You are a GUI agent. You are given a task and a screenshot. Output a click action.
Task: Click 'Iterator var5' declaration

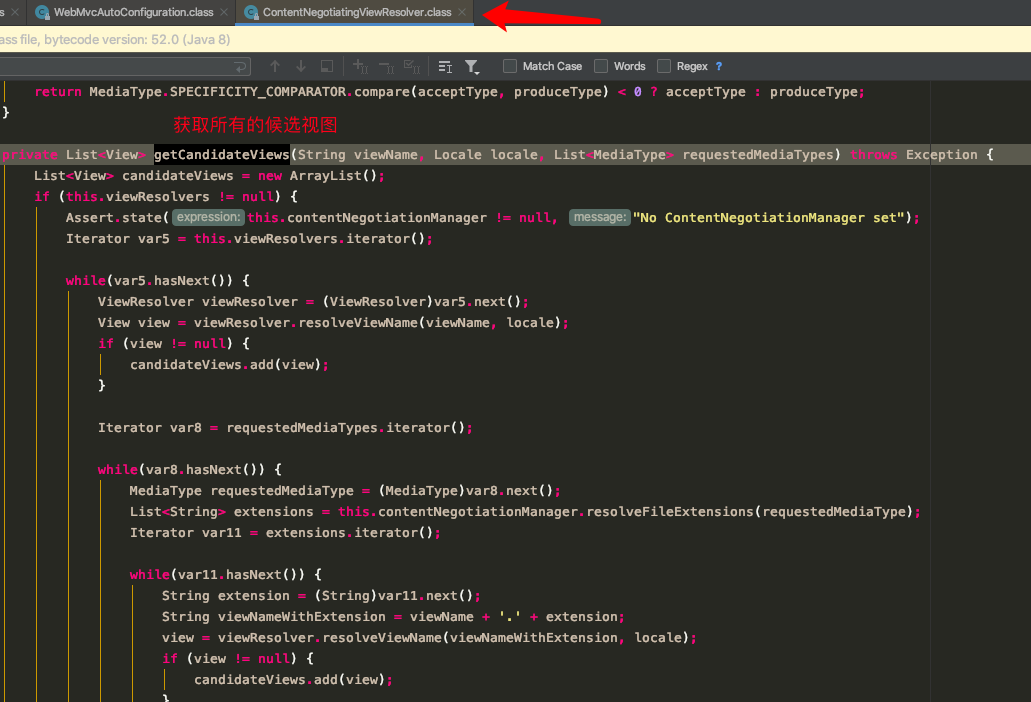(x=118, y=239)
